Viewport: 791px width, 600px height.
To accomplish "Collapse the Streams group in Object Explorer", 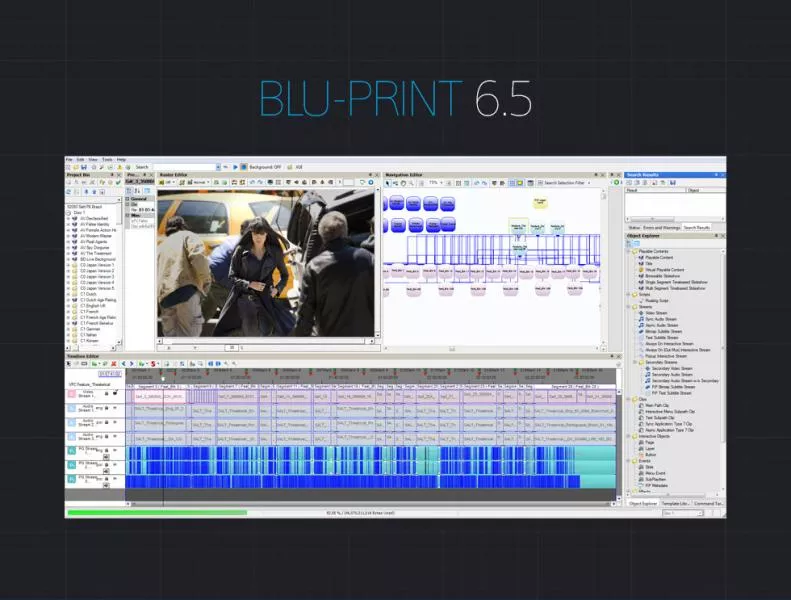I will click(x=629, y=307).
